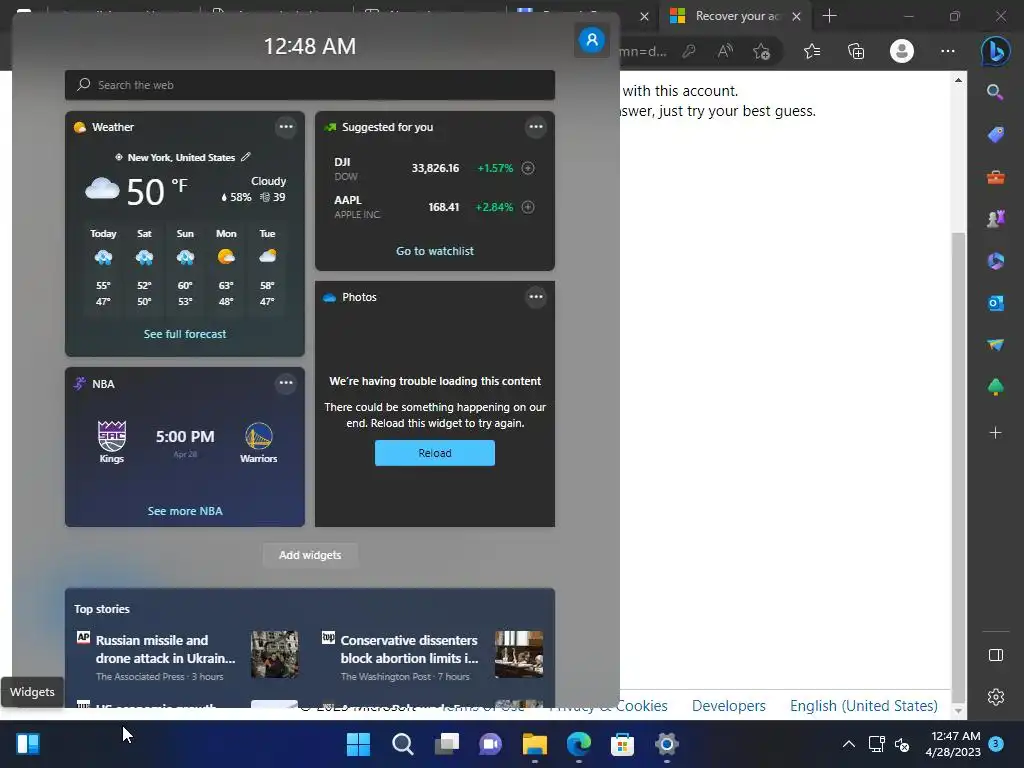1024x768 pixels.
Task: Open the sidebar Tools briefcase icon
Action: [x=995, y=176]
